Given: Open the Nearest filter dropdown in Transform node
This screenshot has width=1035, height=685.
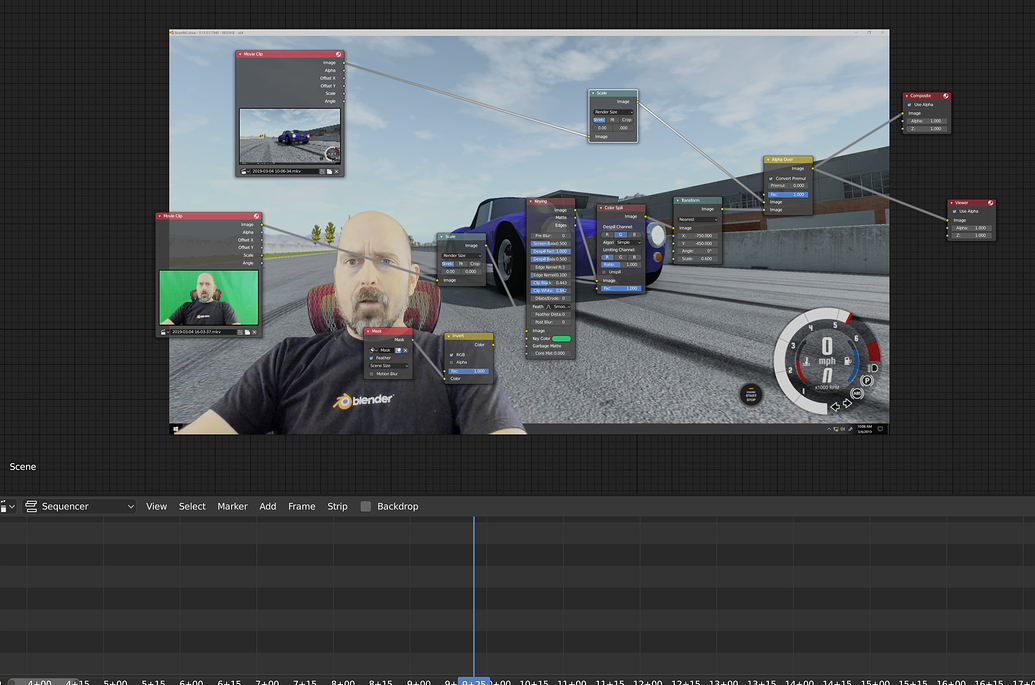Looking at the screenshot, I should [x=698, y=219].
